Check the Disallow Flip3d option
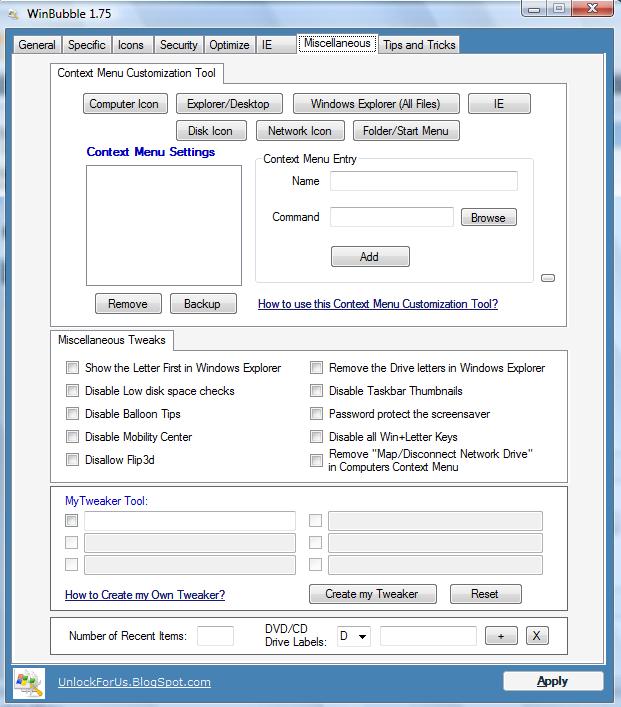Image resolution: width=621 pixels, height=707 pixels. pos(72,459)
